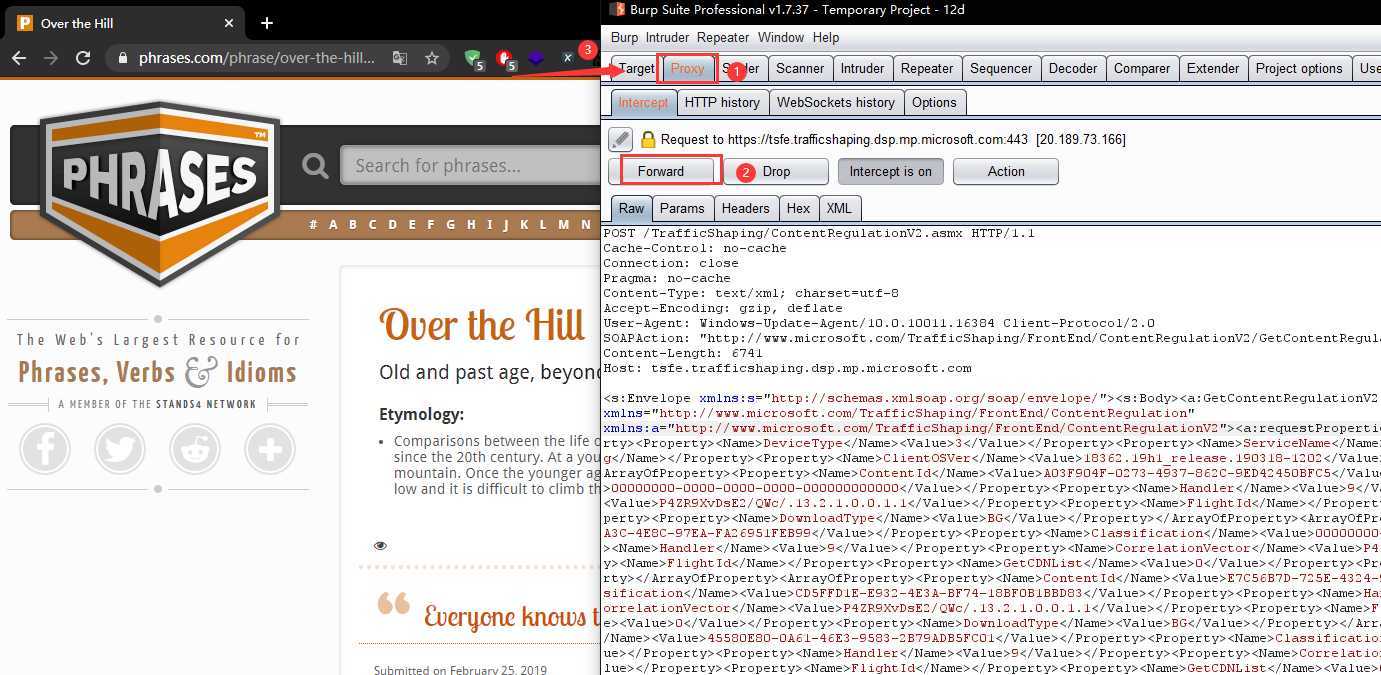
Task: Show the Hex request view
Action: point(798,208)
